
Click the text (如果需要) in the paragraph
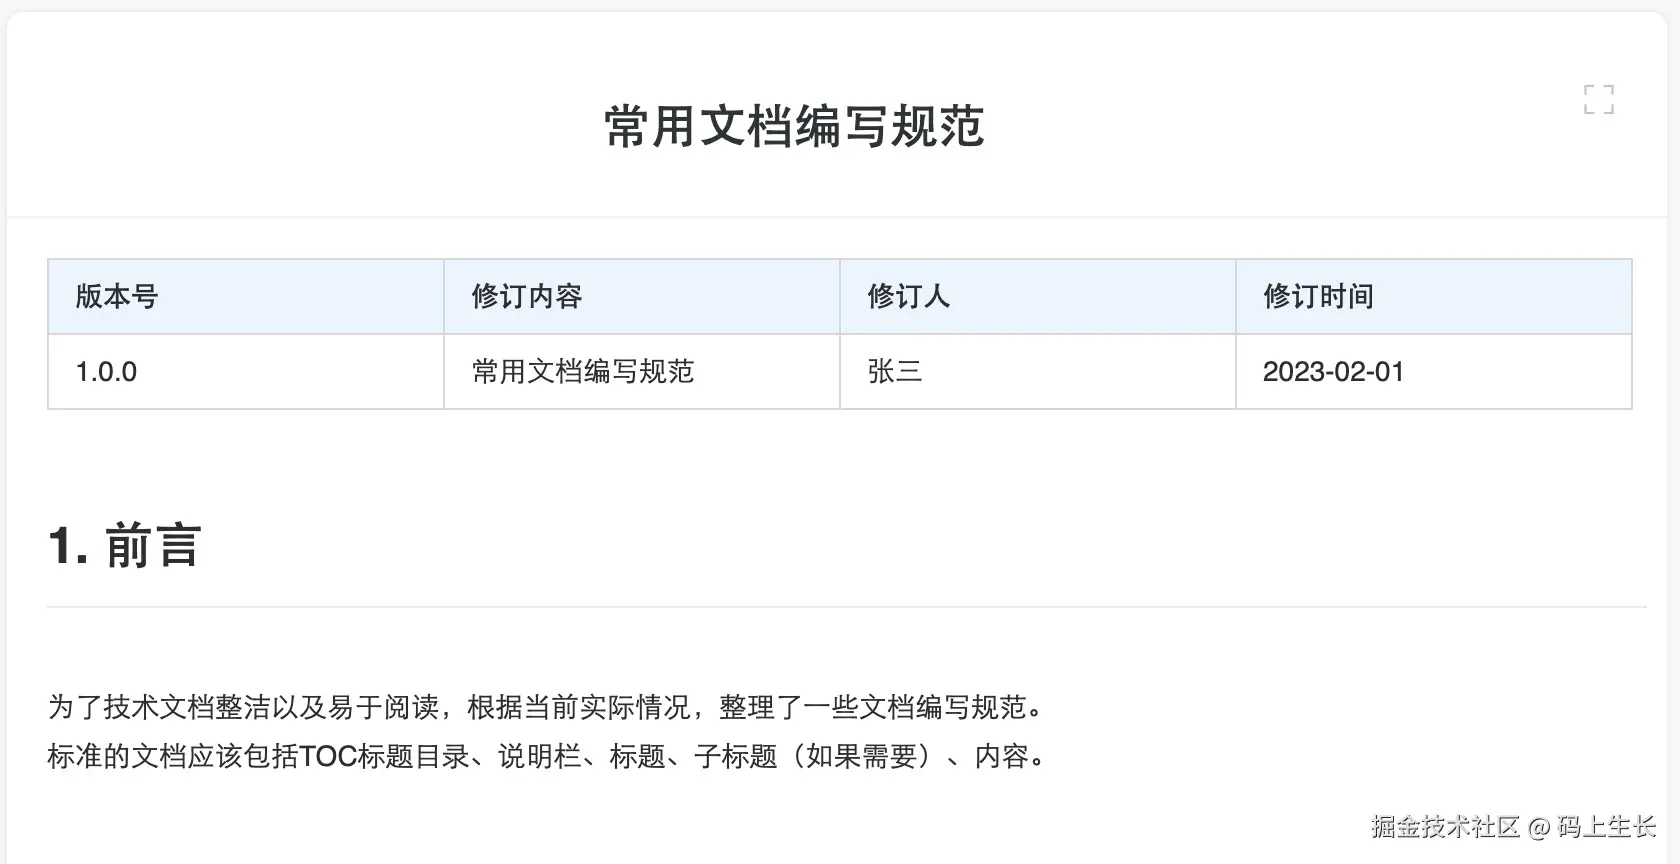tap(862, 756)
